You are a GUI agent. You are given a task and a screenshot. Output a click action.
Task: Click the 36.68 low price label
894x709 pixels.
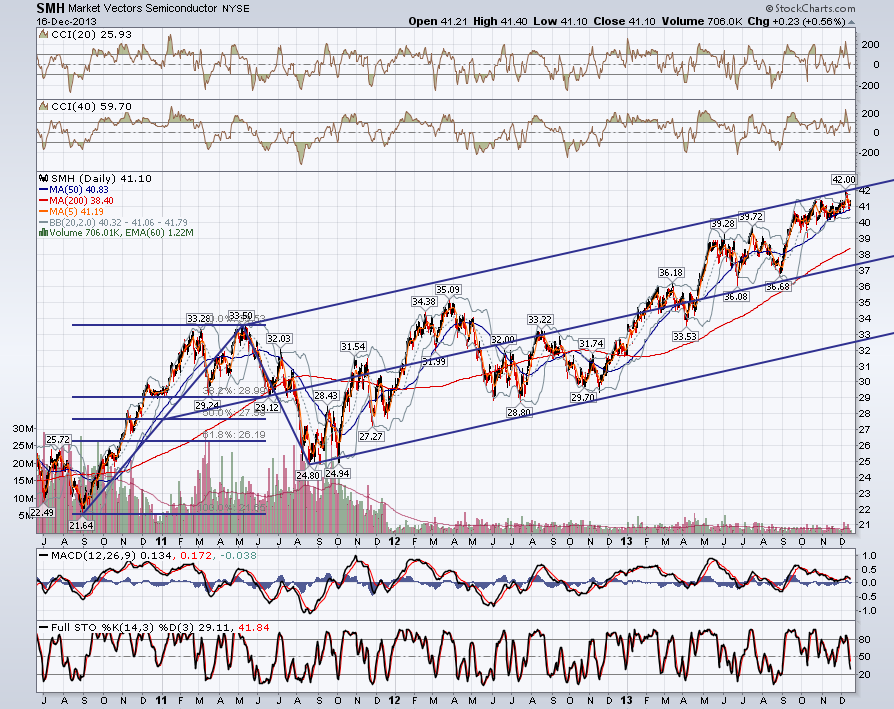778,287
